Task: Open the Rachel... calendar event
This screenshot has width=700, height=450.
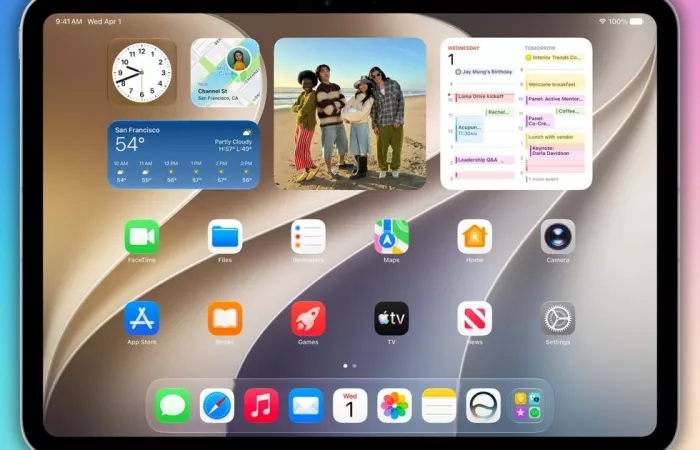Action: point(500,112)
